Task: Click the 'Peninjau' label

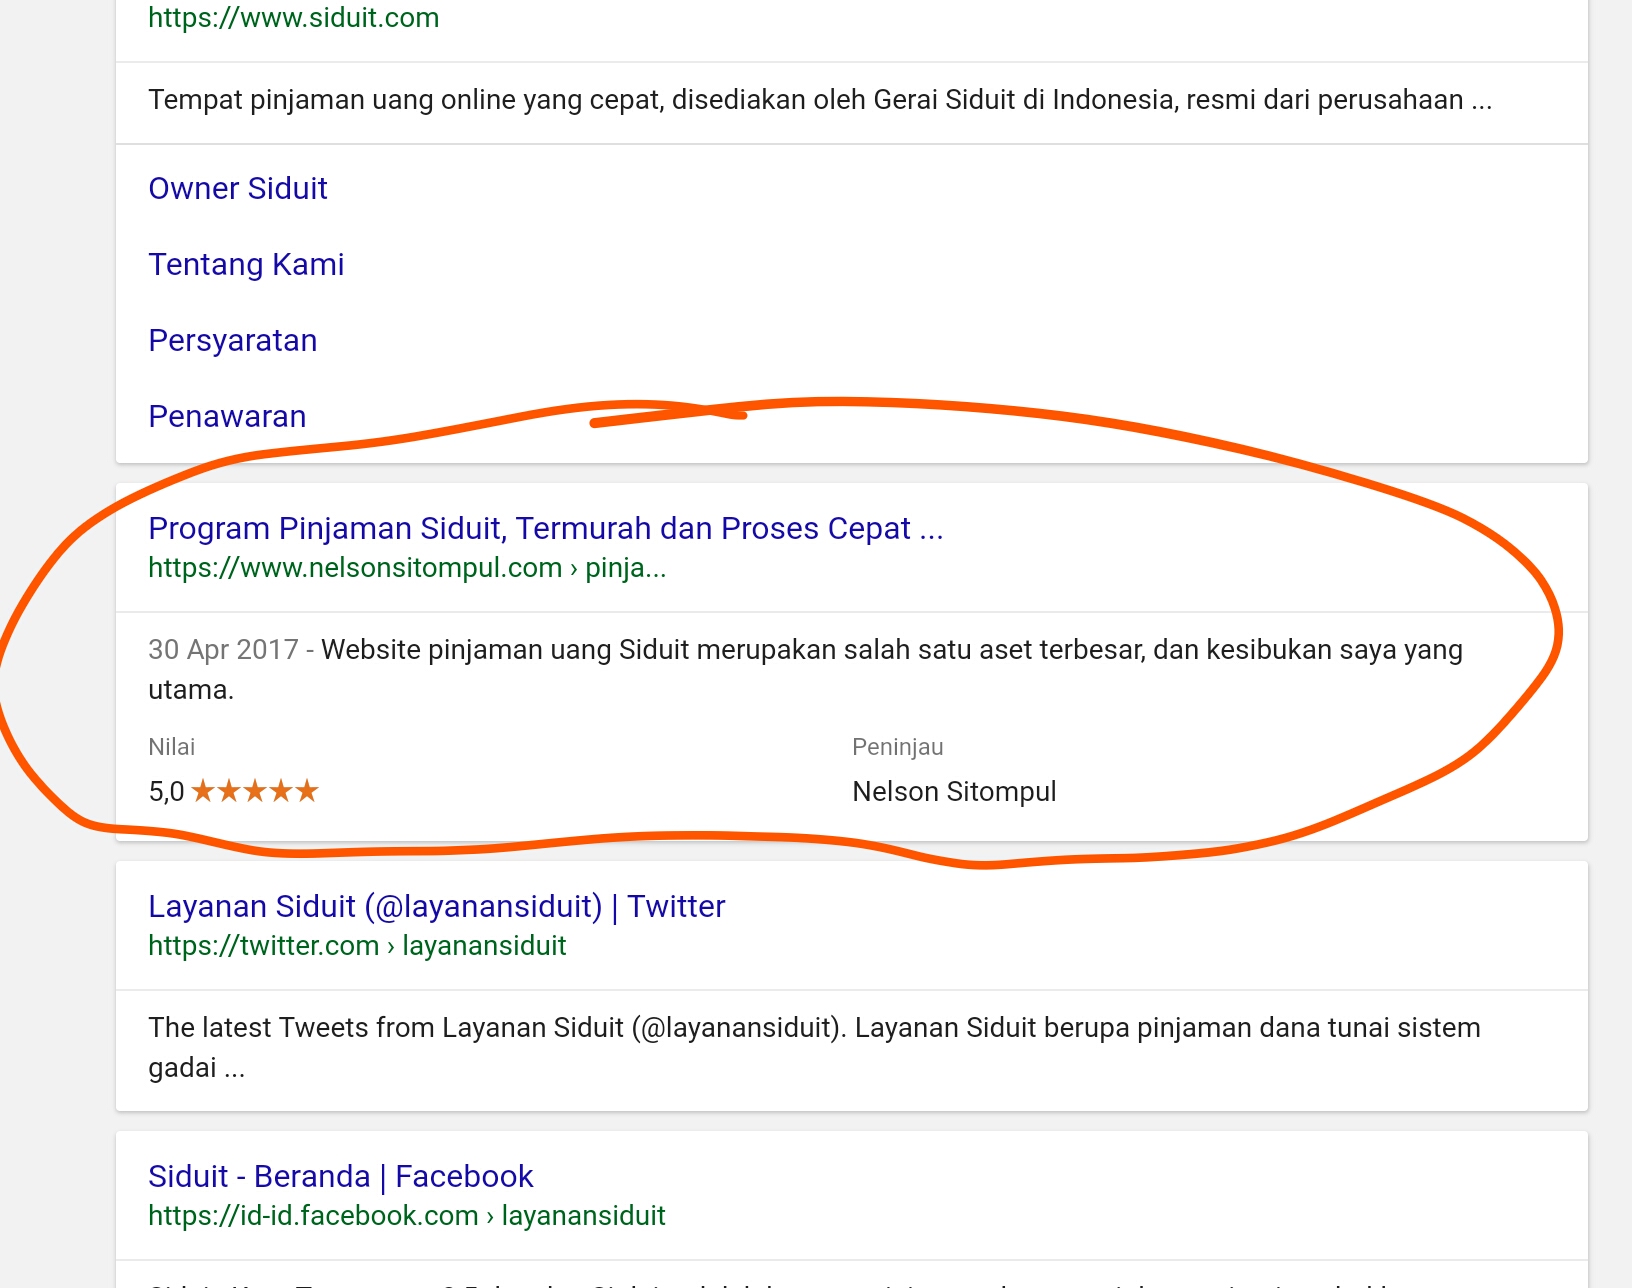Action: click(897, 747)
